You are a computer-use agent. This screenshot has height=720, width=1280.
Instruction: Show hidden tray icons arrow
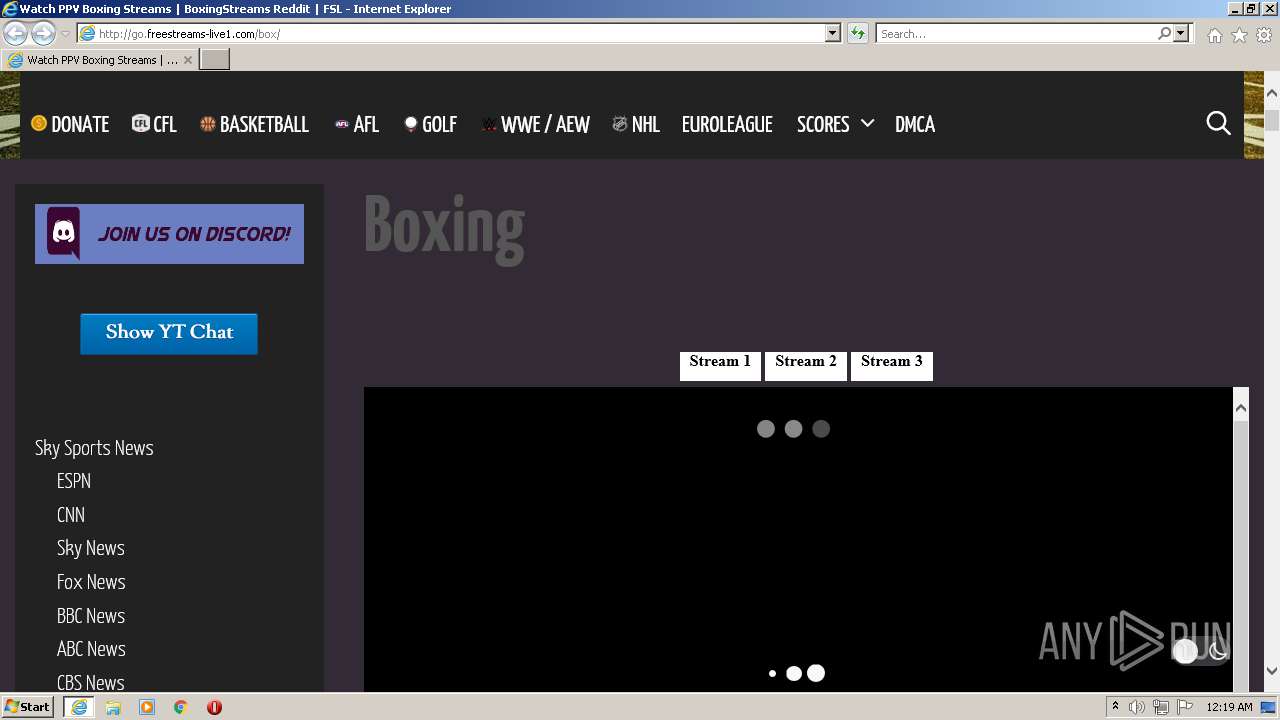point(1115,707)
